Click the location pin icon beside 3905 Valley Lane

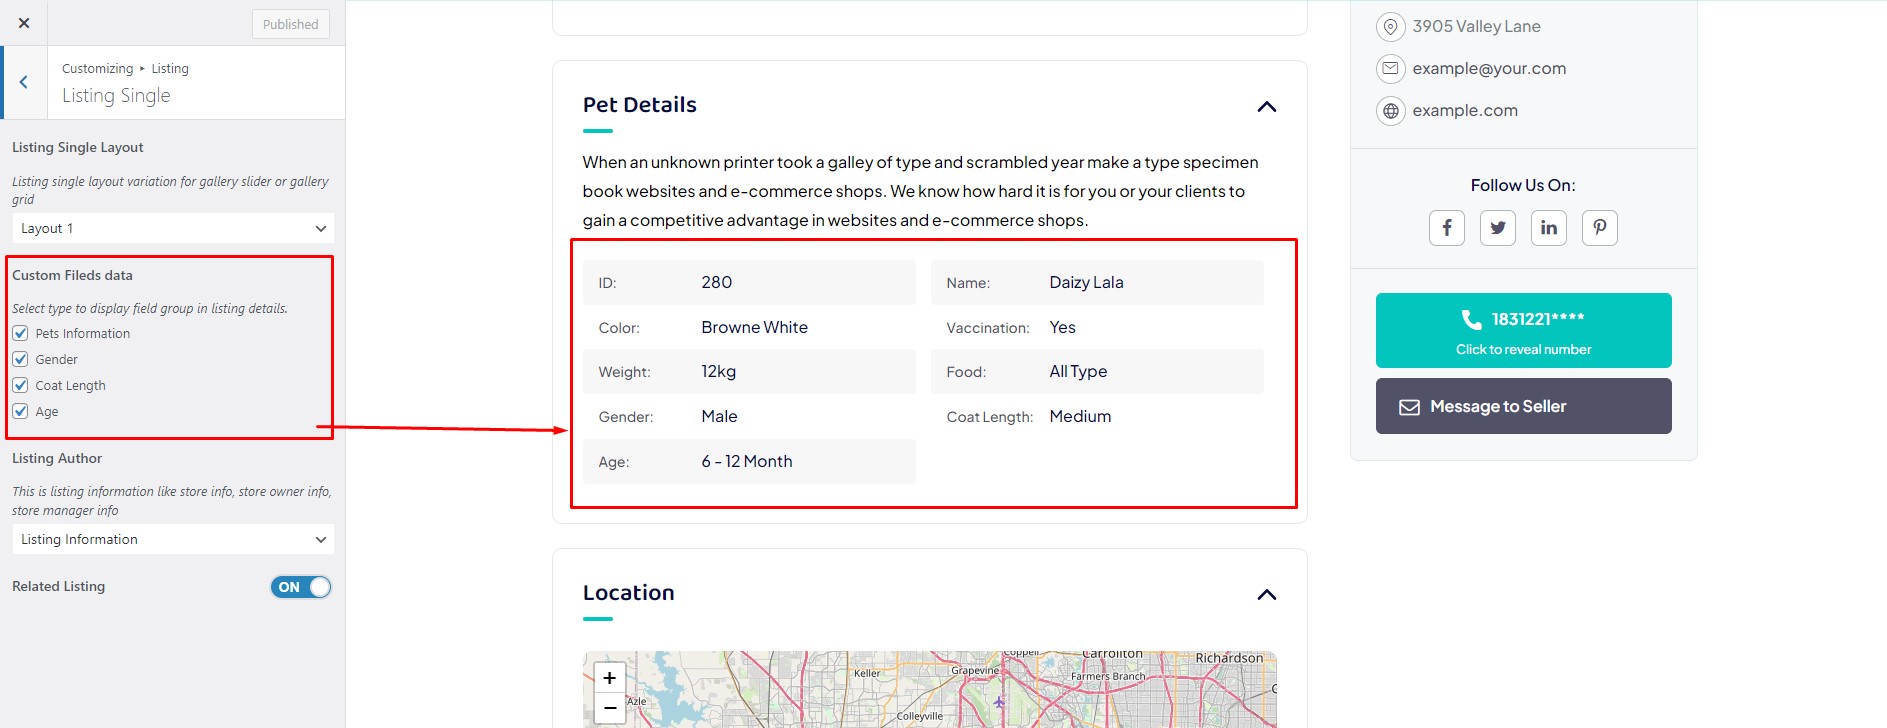pos(1390,27)
